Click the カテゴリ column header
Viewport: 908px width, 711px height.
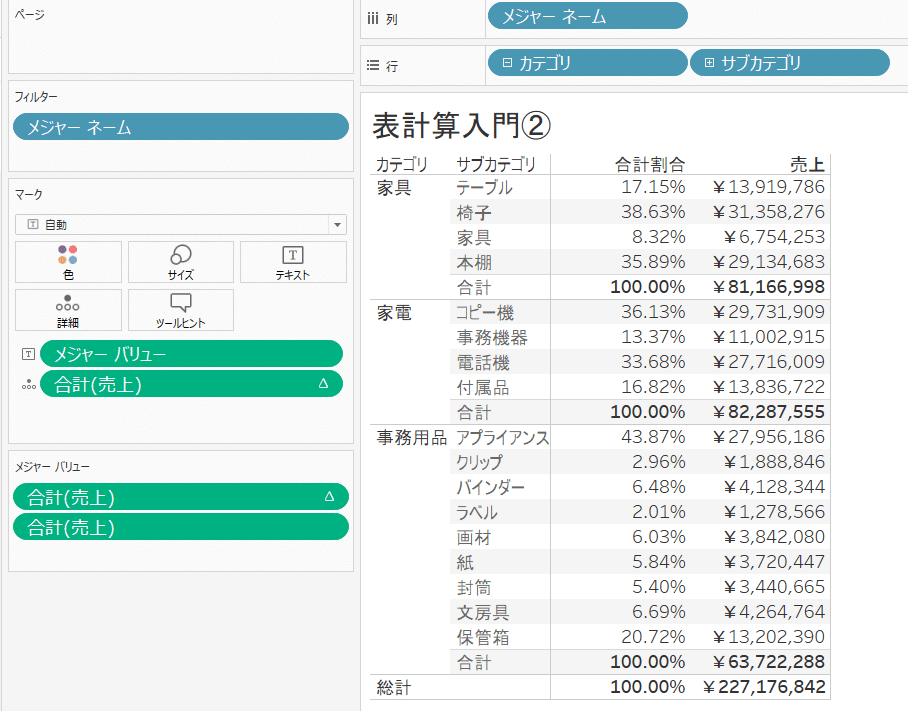click(401, 164)
